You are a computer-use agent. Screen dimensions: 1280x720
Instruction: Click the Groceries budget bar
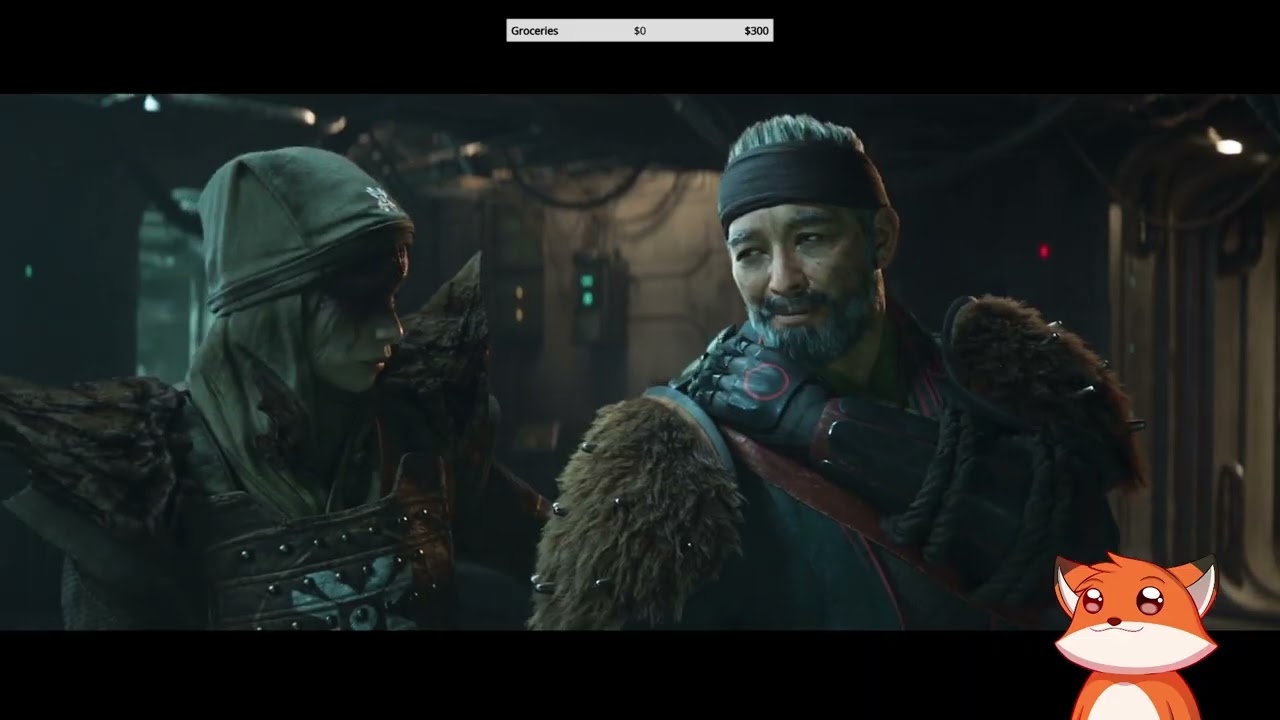(640, 31)
